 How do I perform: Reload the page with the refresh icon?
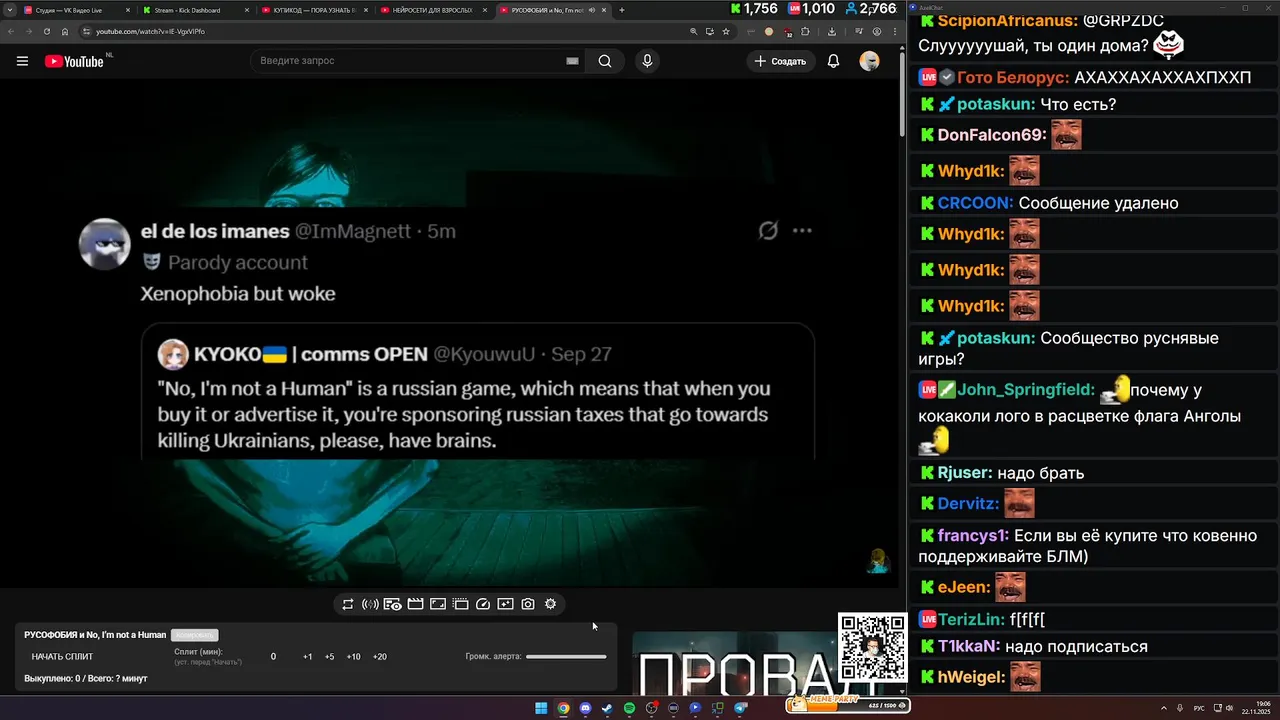(46, 31)
